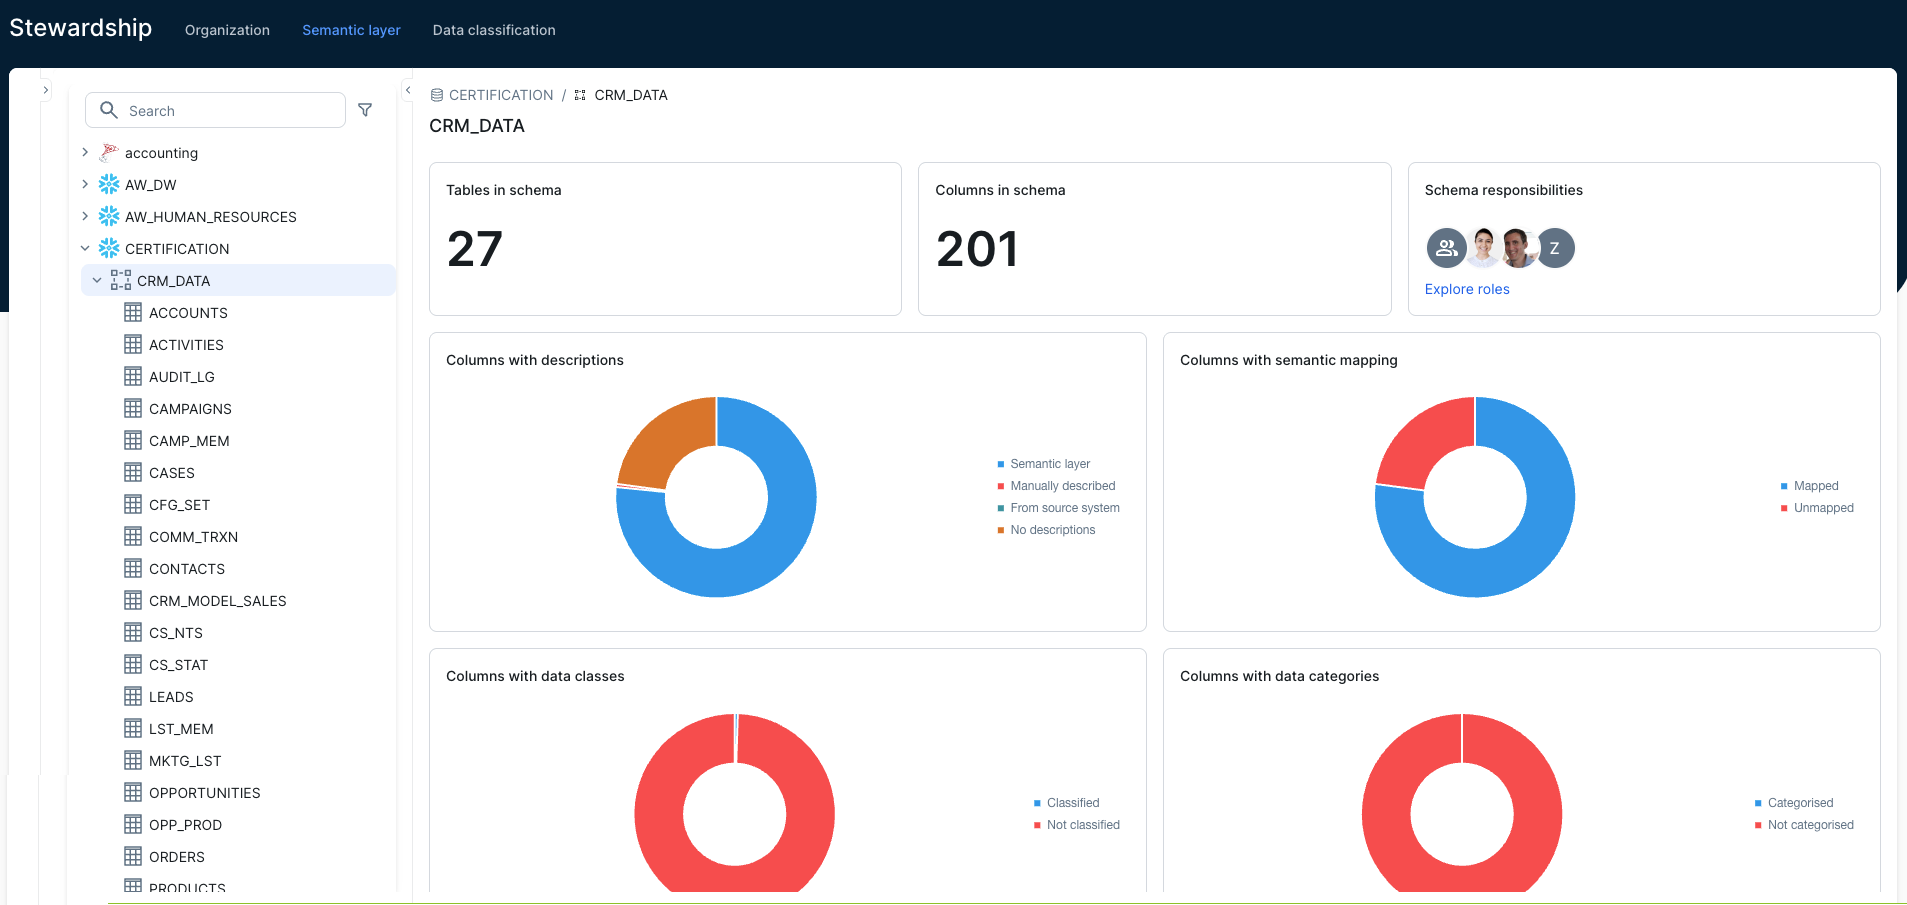Image resolution: width=1907 pixels, height=905 pixels.
Task: Click the filter icon beside the search box
Action: [x=366, y=110]
